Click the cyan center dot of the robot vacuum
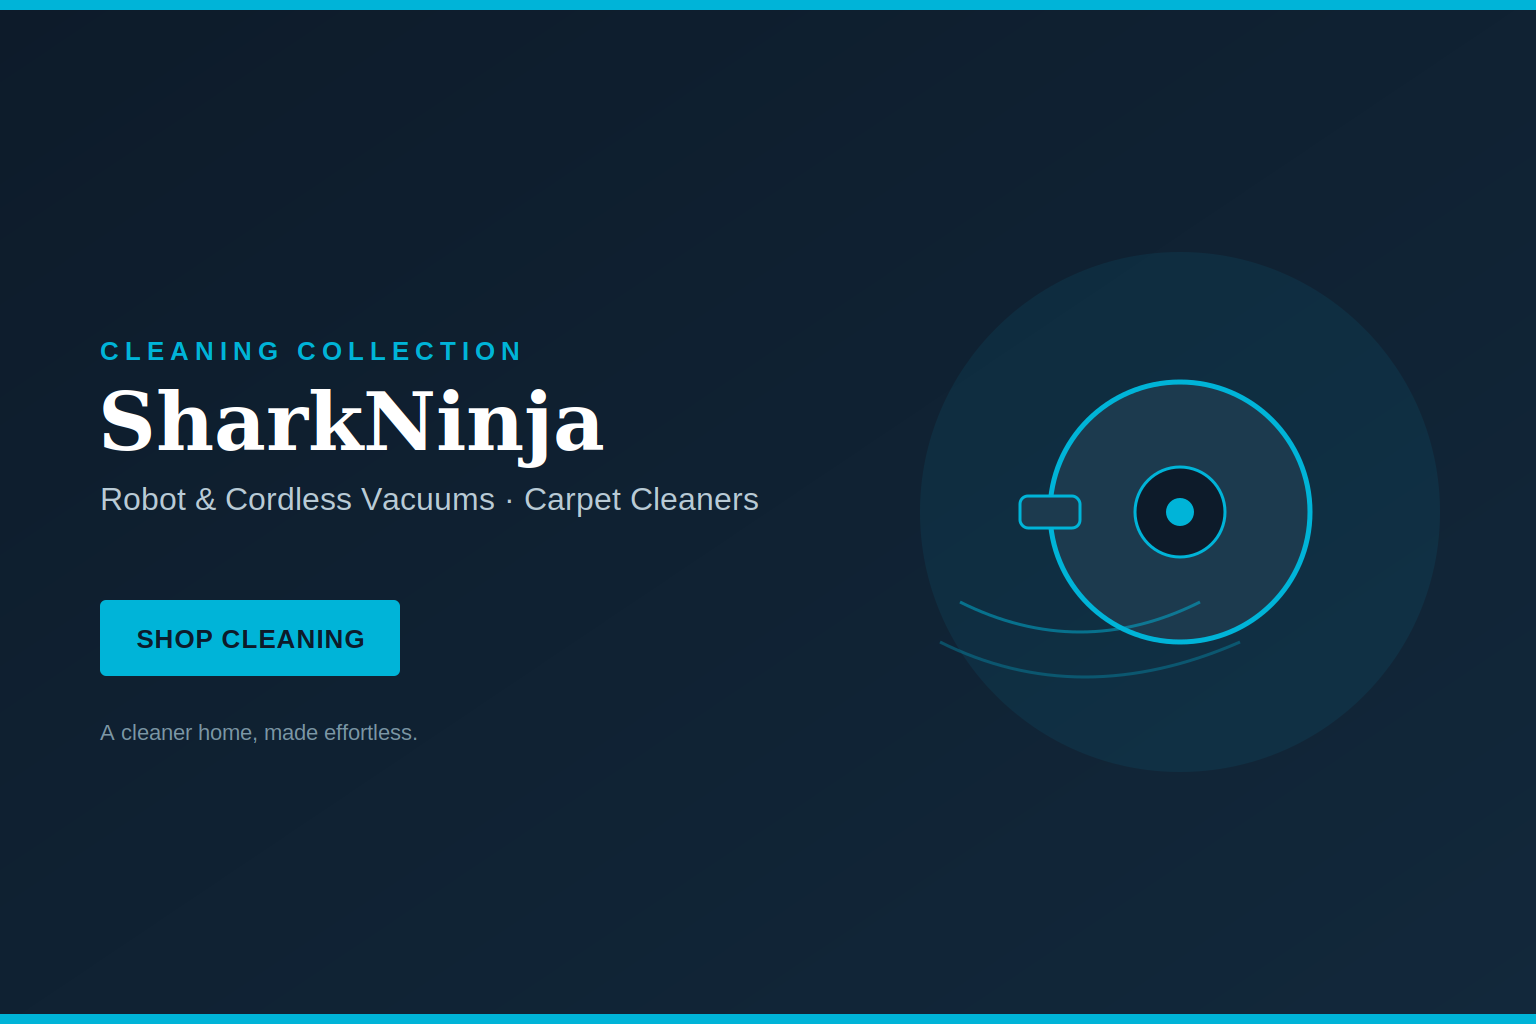 coord(1180,512)
